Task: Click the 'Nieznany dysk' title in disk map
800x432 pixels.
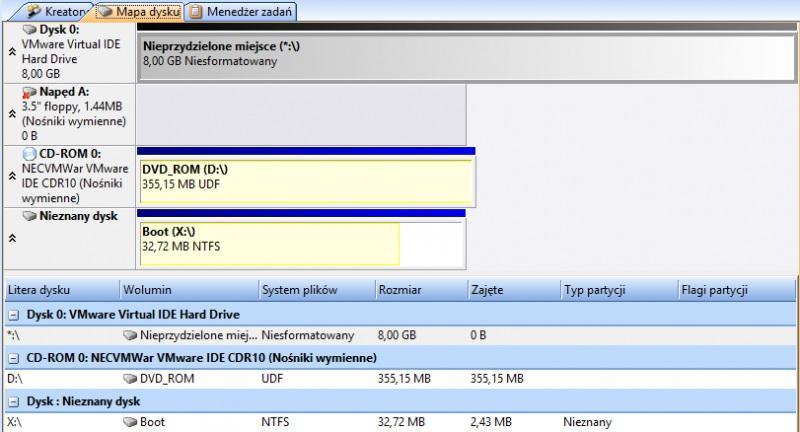Action: pos(79,216)
